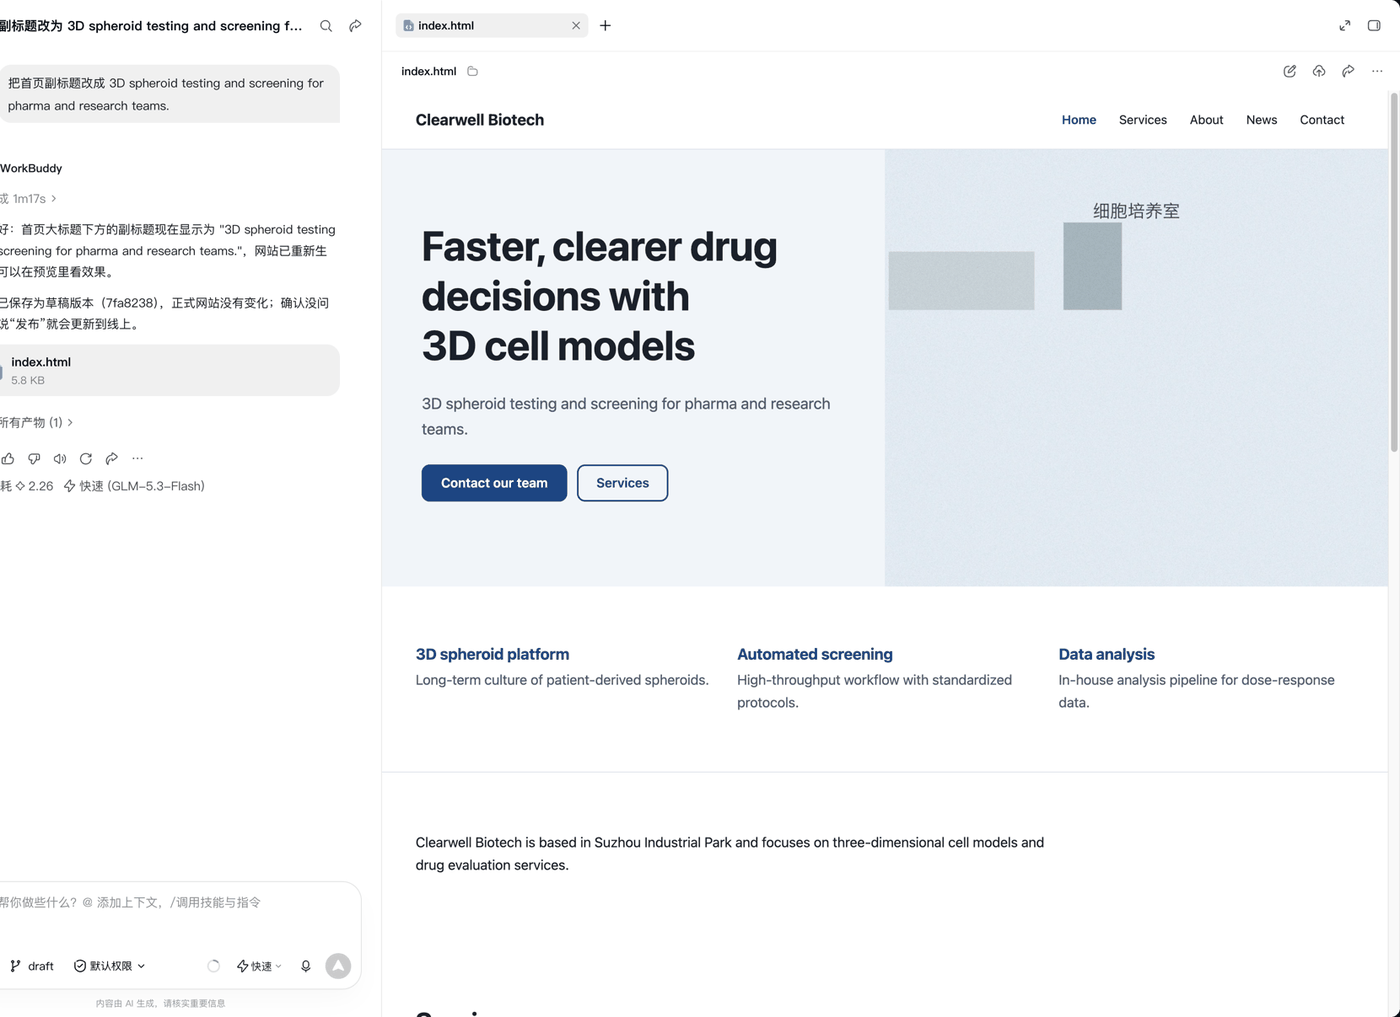Open Services in the site navigation

pos(1143,120)
